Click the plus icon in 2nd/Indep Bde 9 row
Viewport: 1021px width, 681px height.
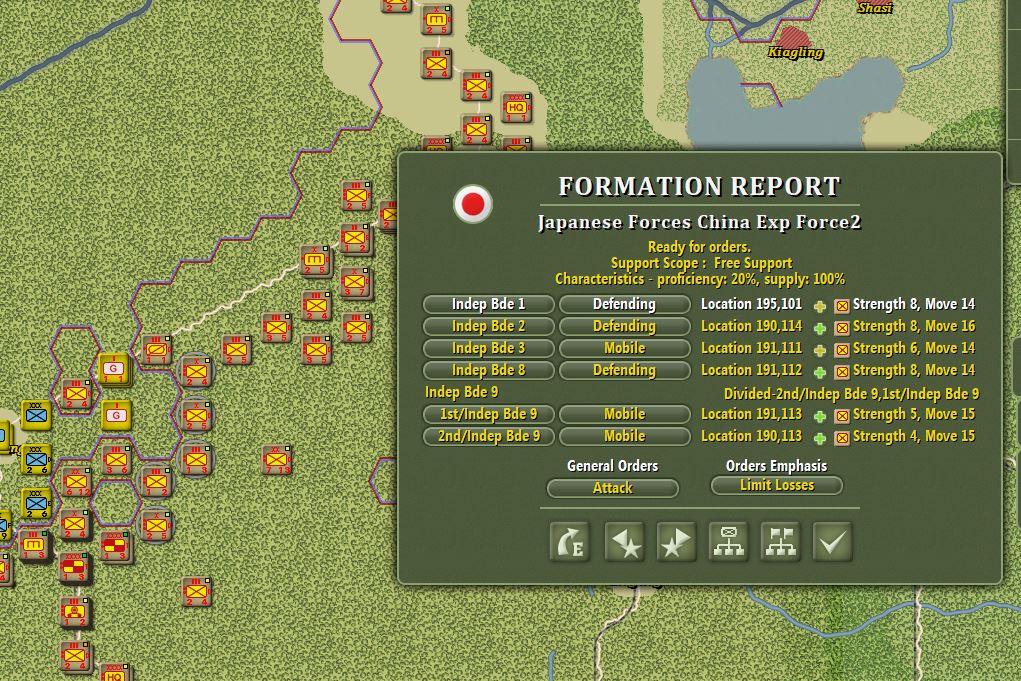[820, 438]
